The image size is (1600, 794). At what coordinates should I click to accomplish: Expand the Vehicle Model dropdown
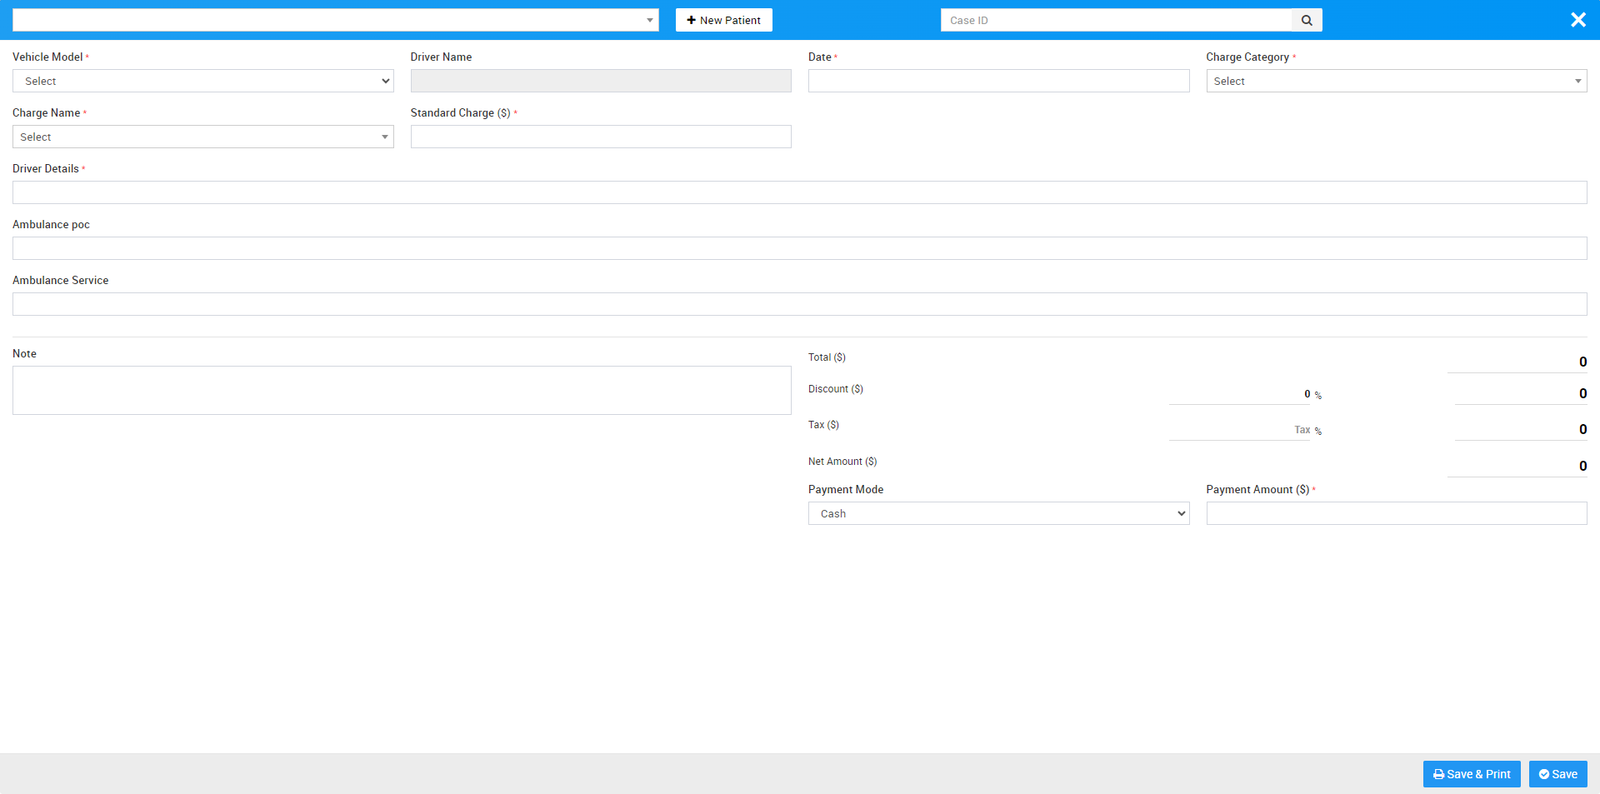202,81
